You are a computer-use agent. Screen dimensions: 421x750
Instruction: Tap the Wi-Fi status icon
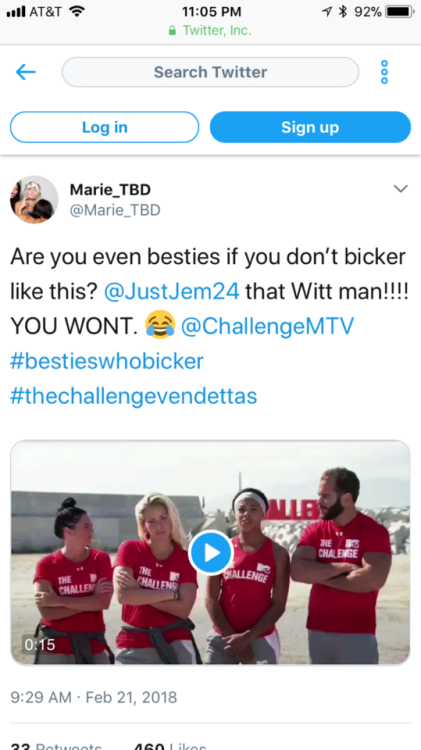(x=77, y=11)
